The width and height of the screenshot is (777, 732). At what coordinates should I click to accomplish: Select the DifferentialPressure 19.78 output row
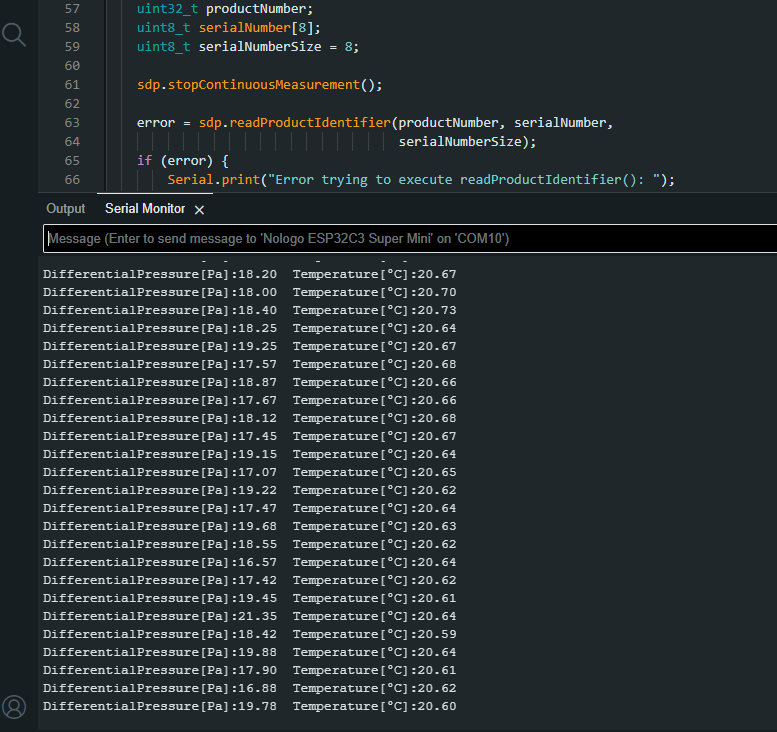pyautogui.click(x=249, y=706)
